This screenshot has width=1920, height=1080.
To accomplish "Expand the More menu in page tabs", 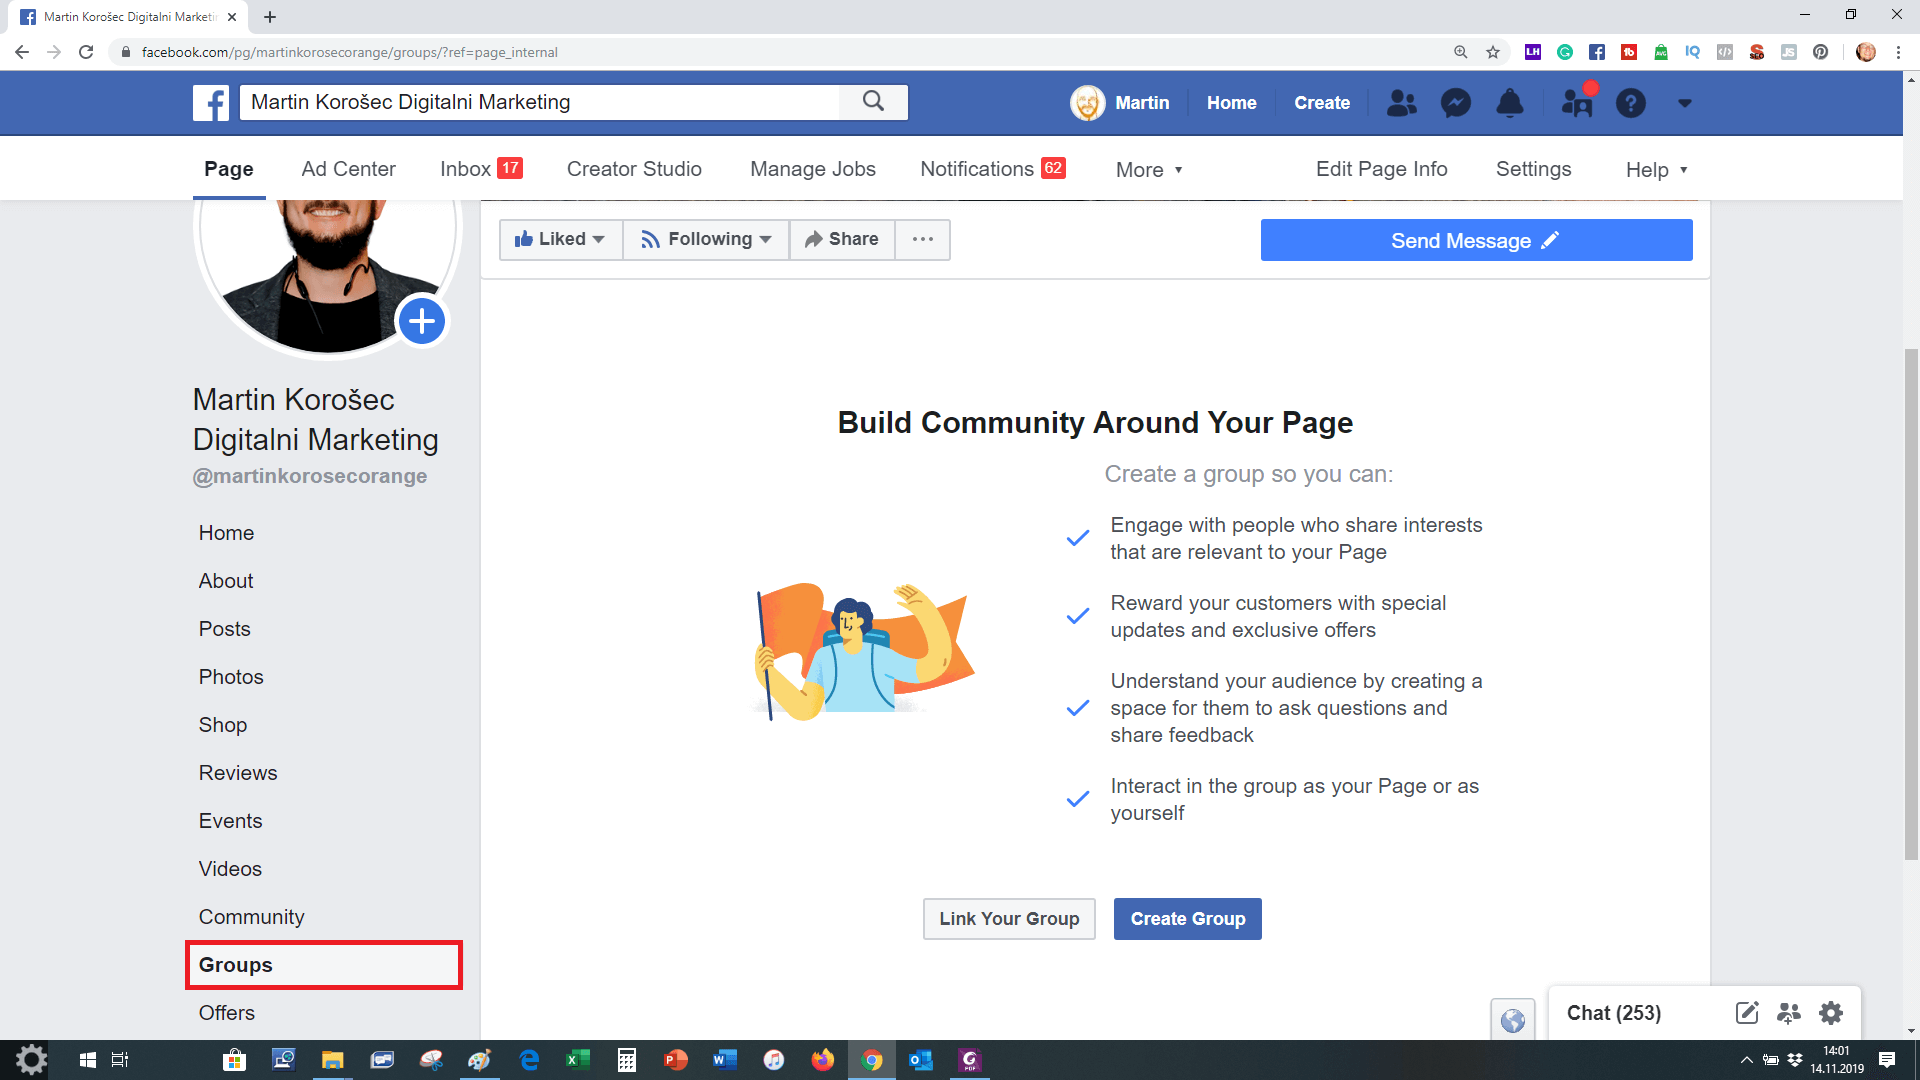I will pos(1149,170).
